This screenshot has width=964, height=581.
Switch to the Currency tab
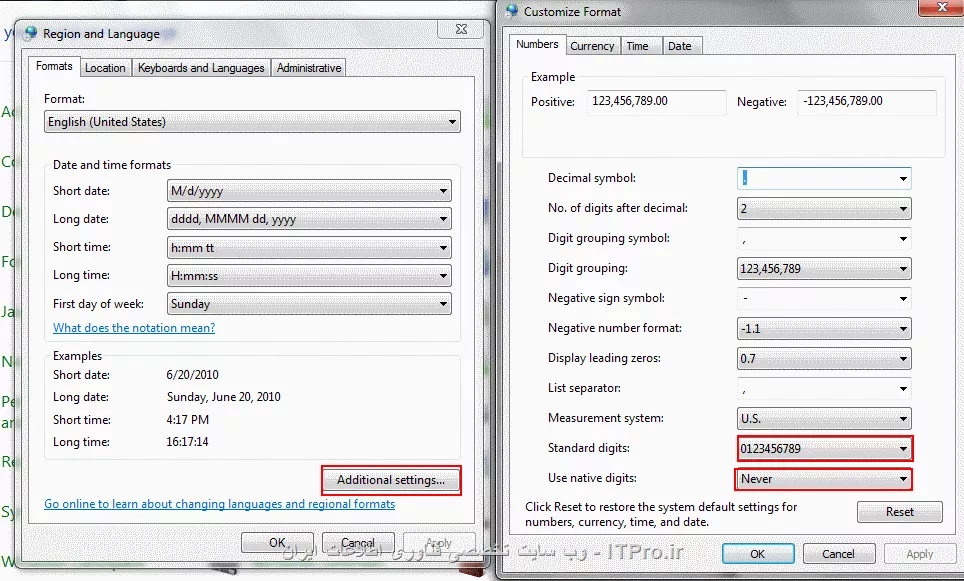(592, 46)
